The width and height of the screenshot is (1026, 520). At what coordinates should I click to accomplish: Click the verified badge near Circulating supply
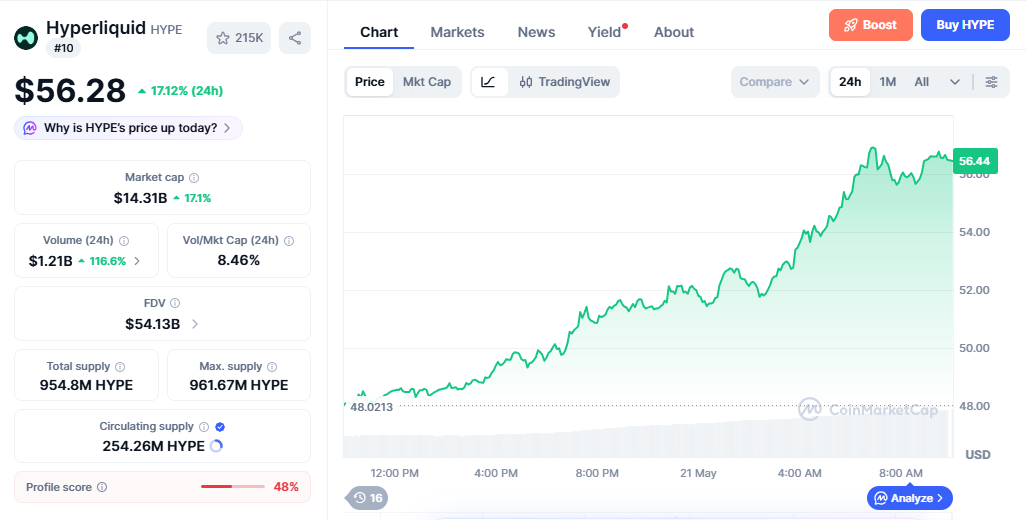221,426
